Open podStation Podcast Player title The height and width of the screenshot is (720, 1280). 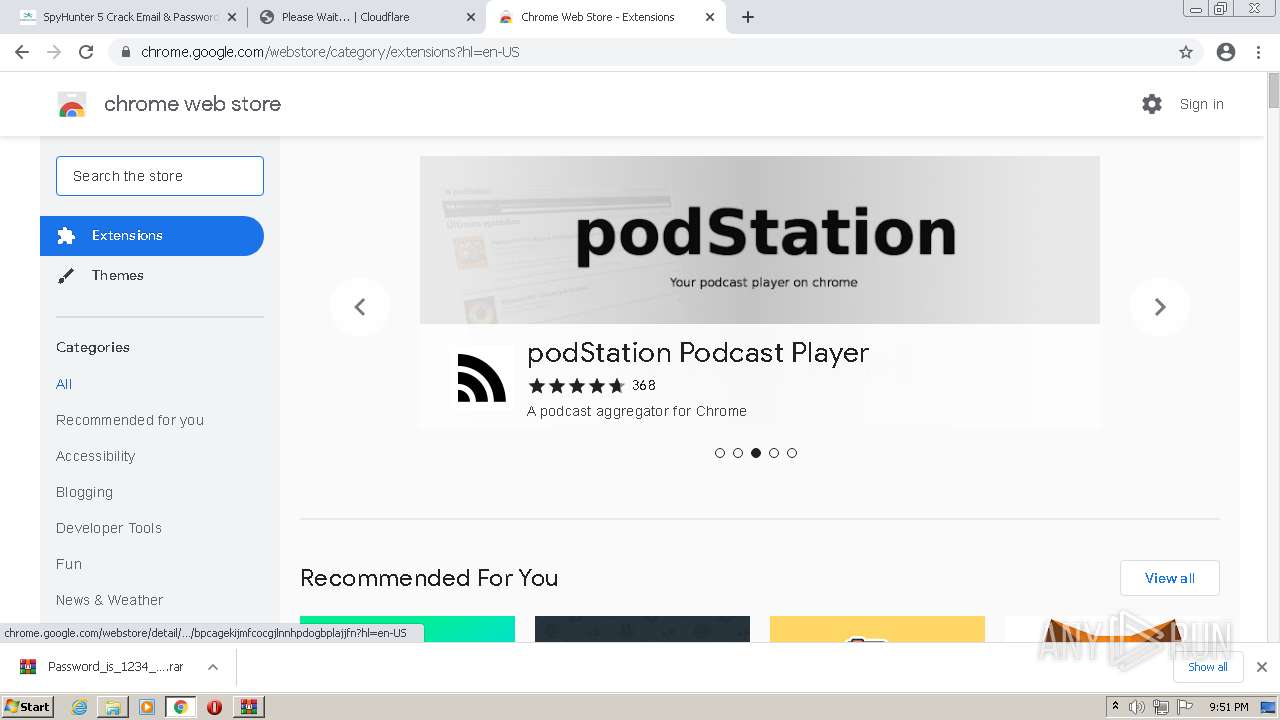pos(698,352)
